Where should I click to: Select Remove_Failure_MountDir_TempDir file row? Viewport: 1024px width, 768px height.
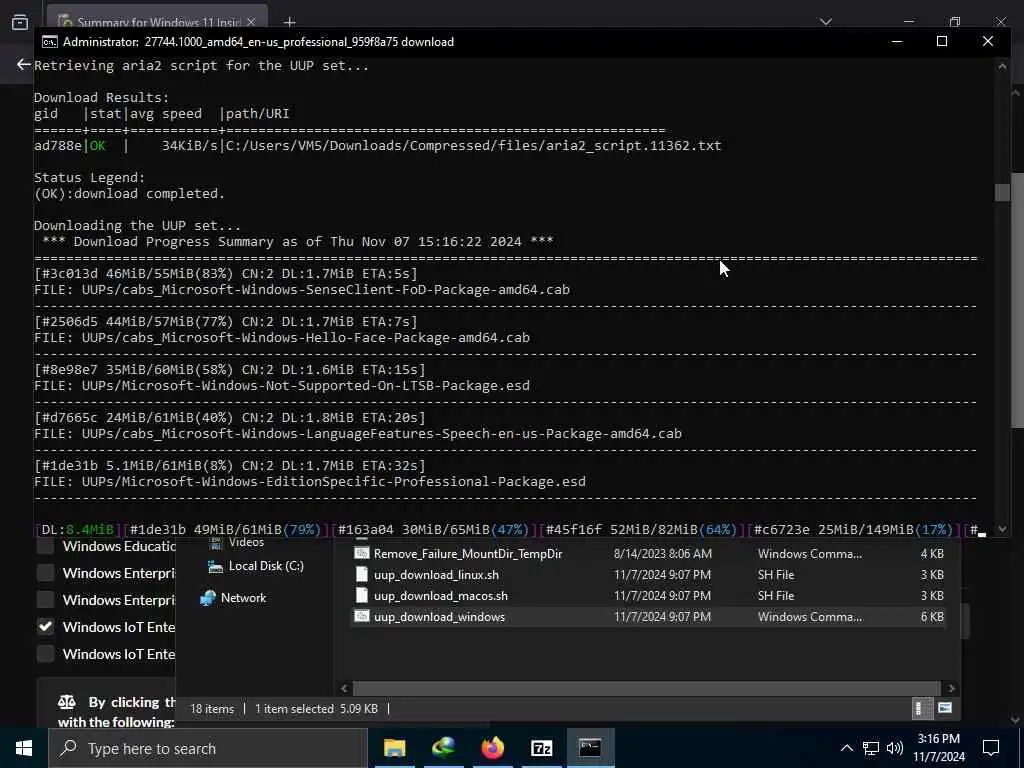coord(648,554)
